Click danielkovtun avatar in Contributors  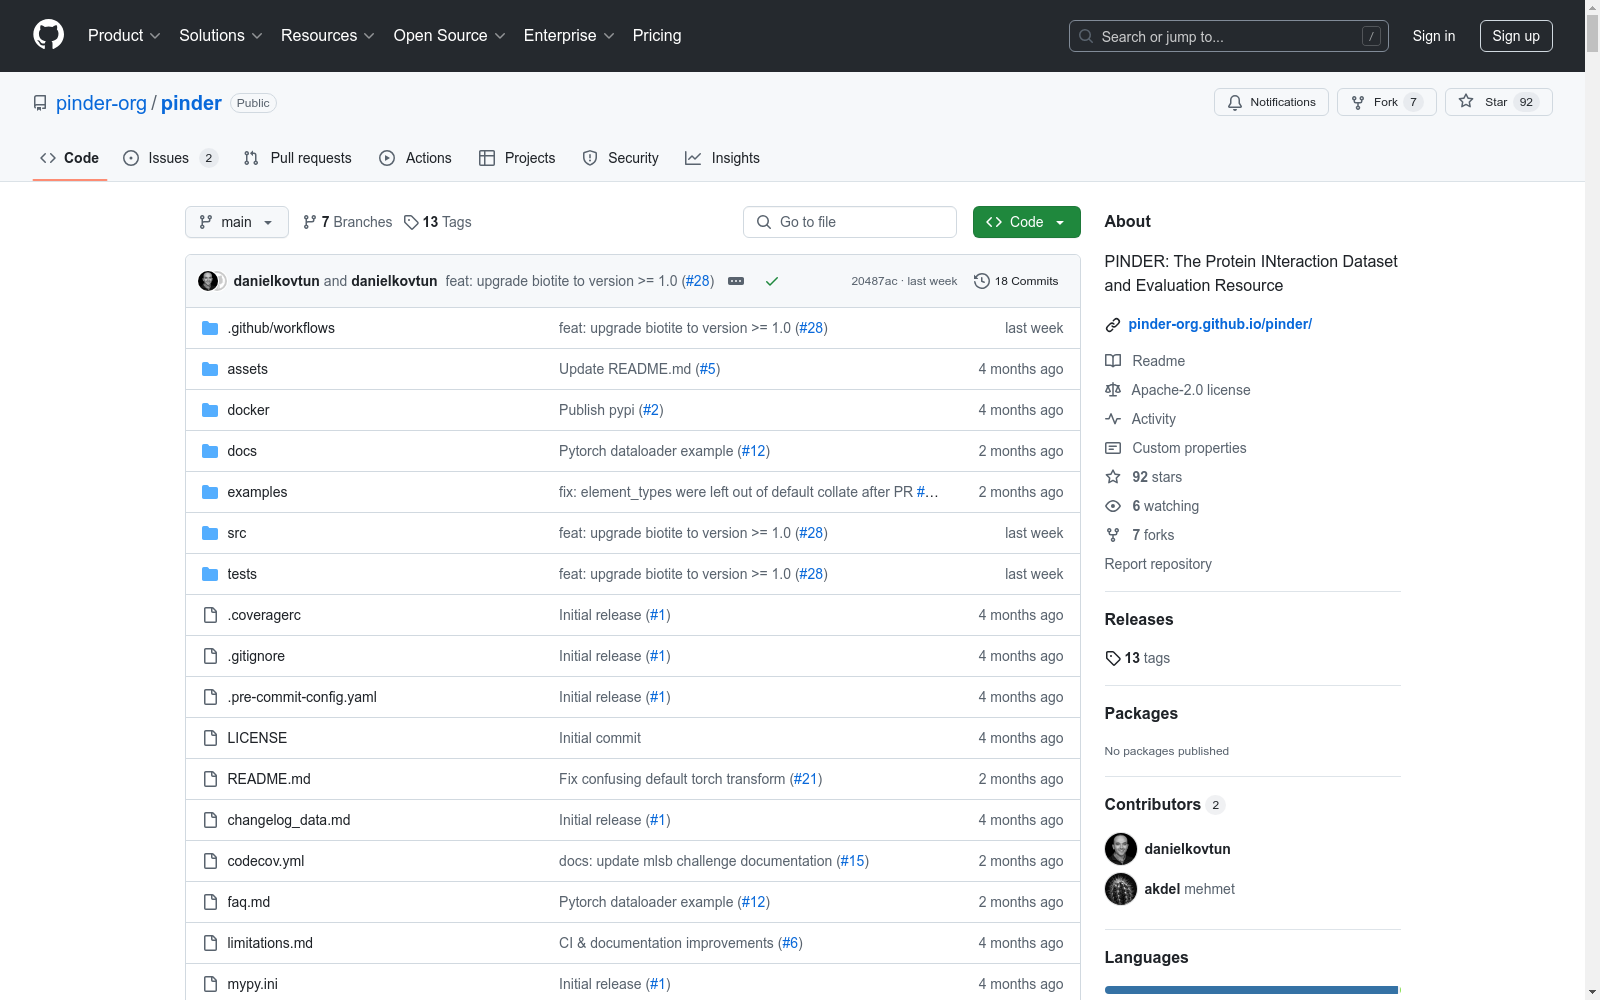tap(1121, 849)
